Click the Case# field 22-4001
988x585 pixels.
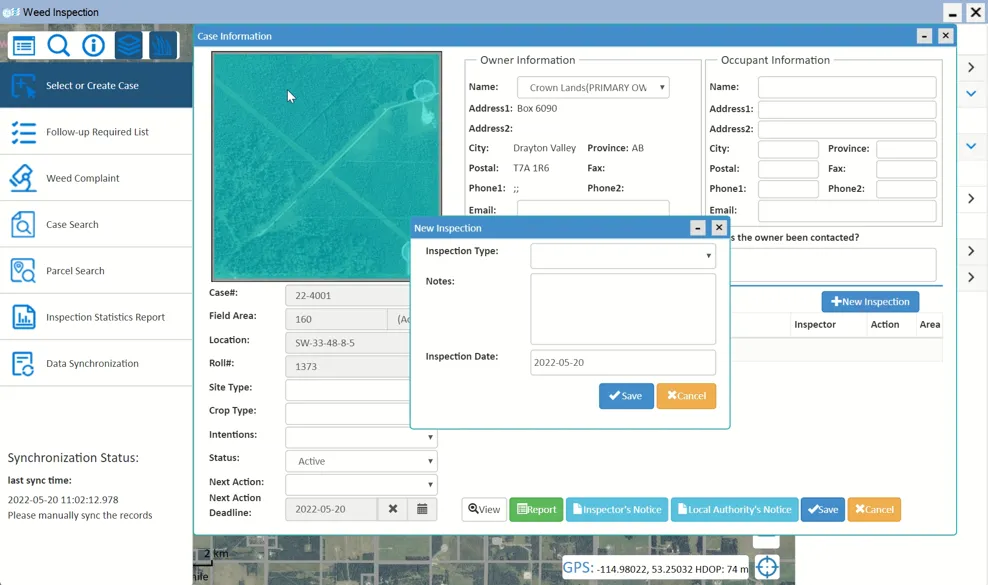click(348, 295)
